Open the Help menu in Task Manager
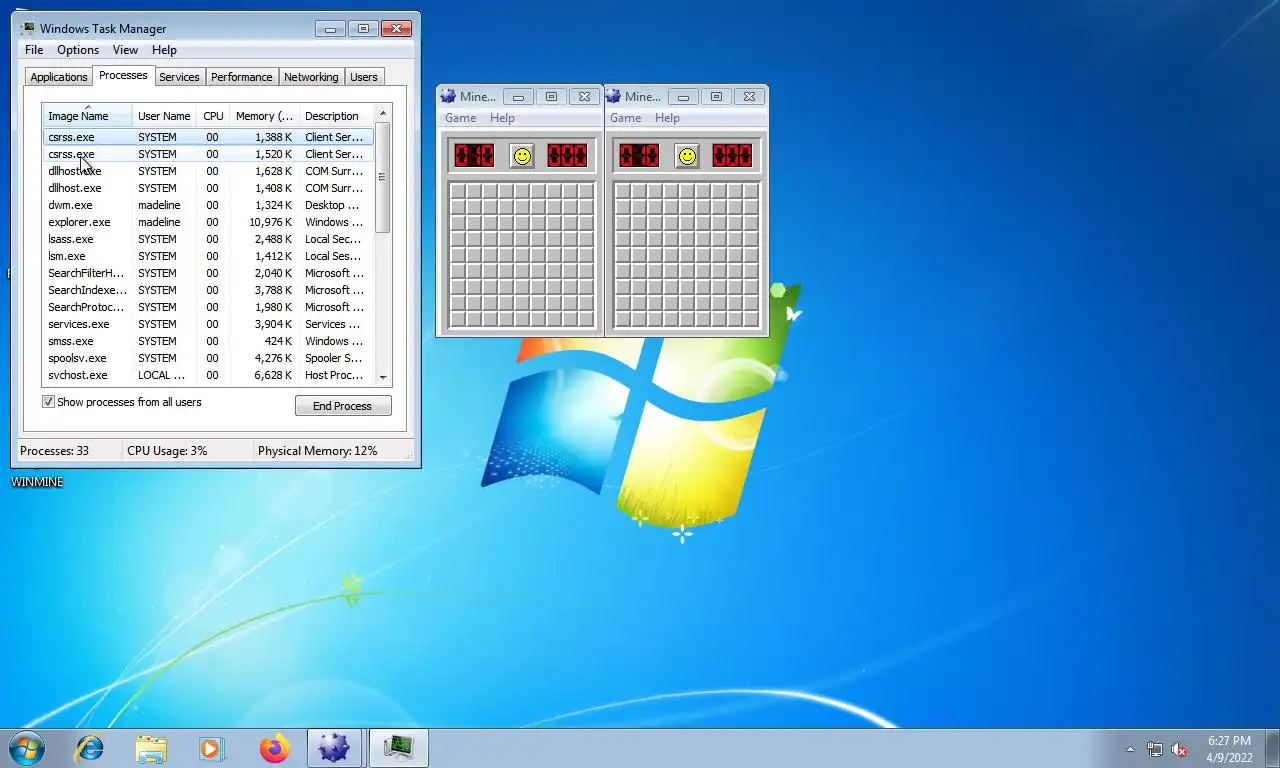1280x768 pixels. tap(164, 50)
